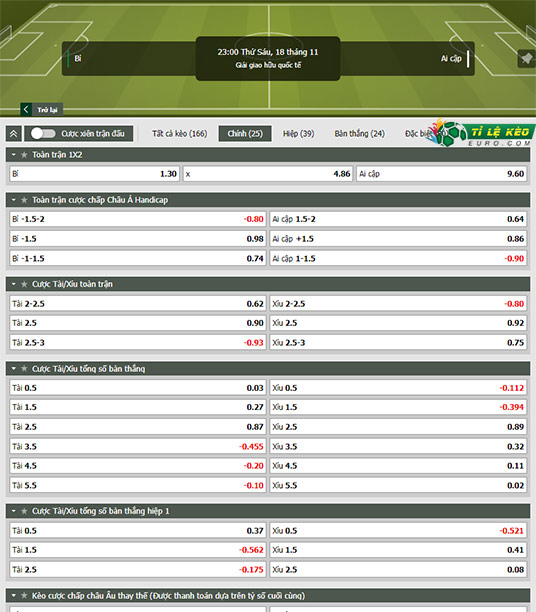Star the Kèo cược chấp châu Âu market

[24, 596]
